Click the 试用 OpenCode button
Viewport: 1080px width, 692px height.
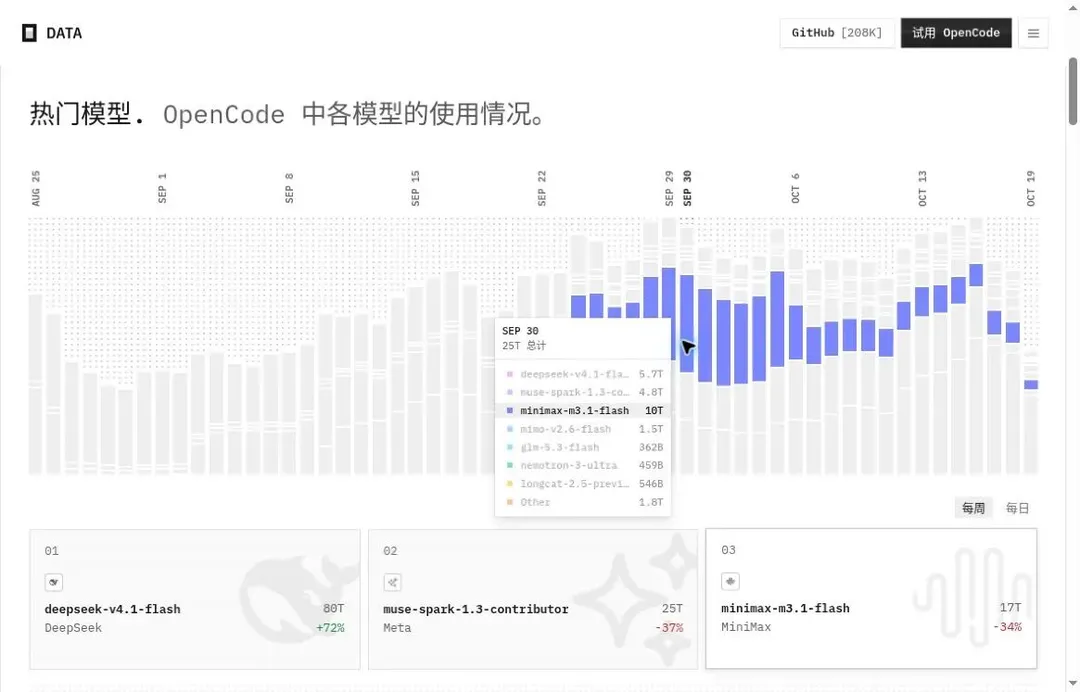tap(956, 33)
